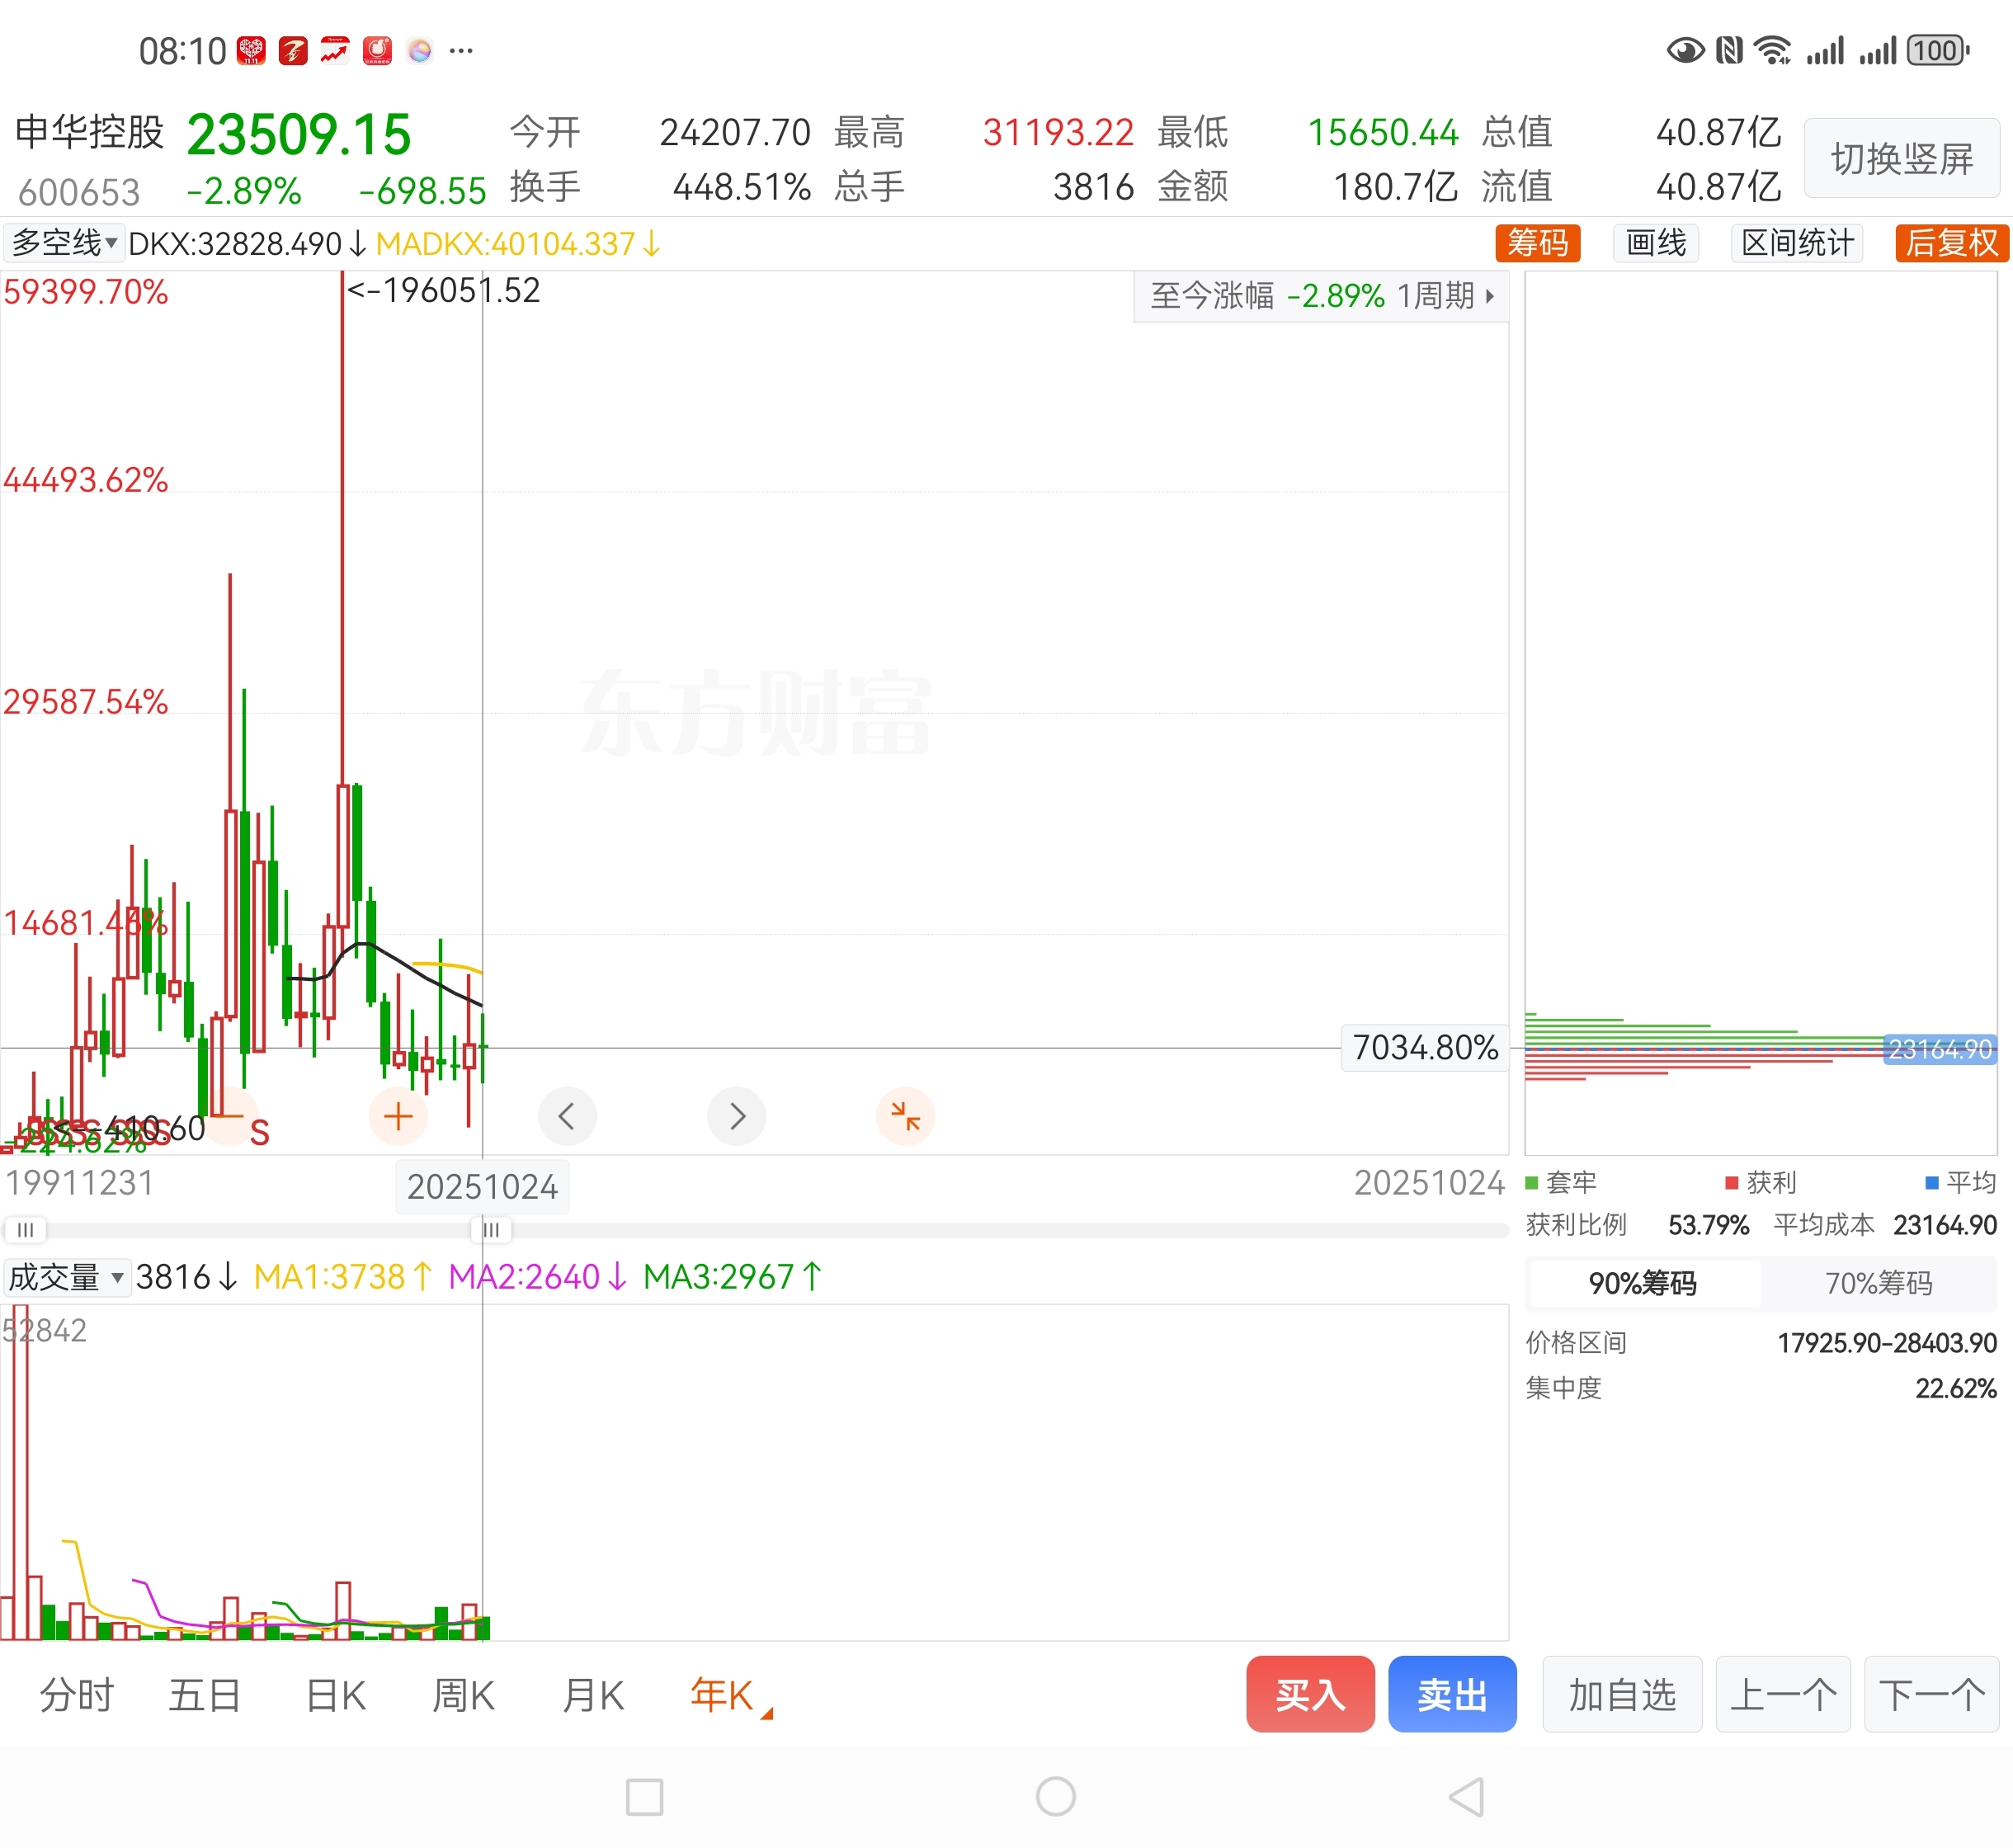
Task: Tap the Android recent apps square
Action: click(x=644, y=1797)
